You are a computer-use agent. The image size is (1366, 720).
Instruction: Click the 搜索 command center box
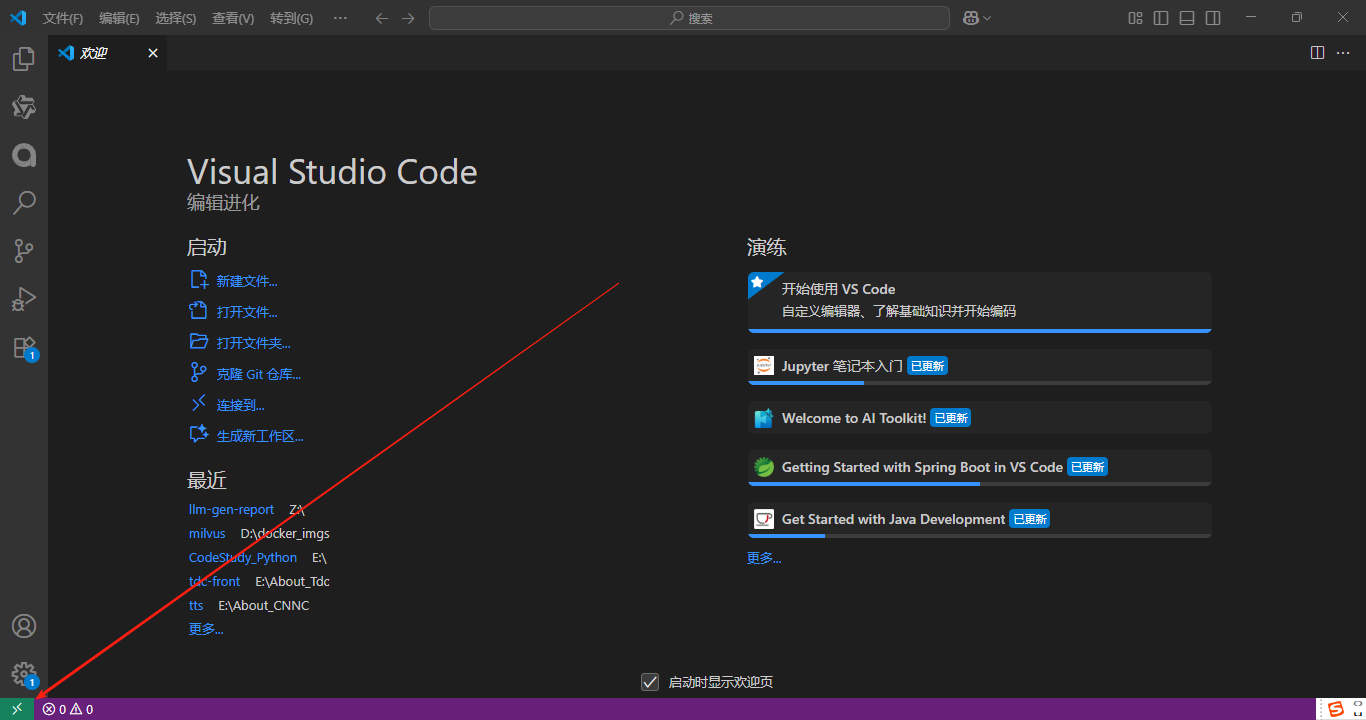(x=689, y=18)
